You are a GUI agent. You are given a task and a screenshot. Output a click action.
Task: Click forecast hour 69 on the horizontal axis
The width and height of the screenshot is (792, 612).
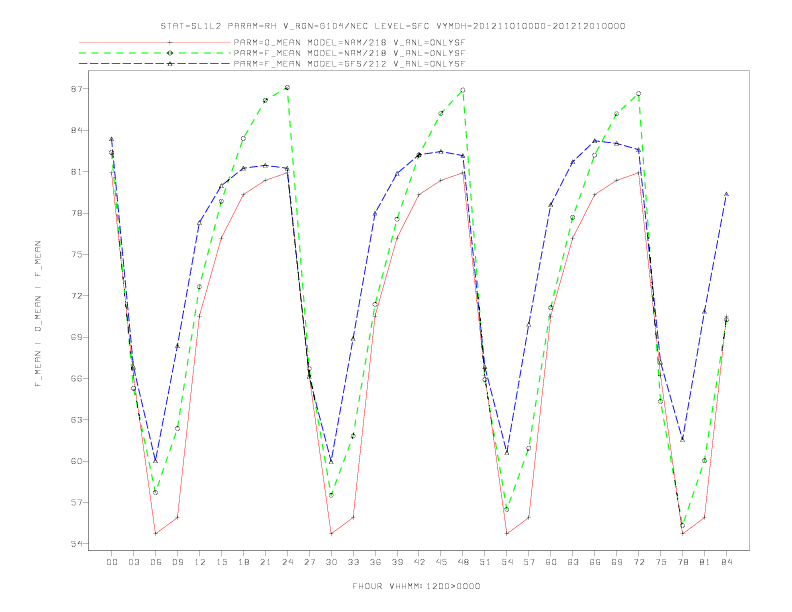click(617, 562)
